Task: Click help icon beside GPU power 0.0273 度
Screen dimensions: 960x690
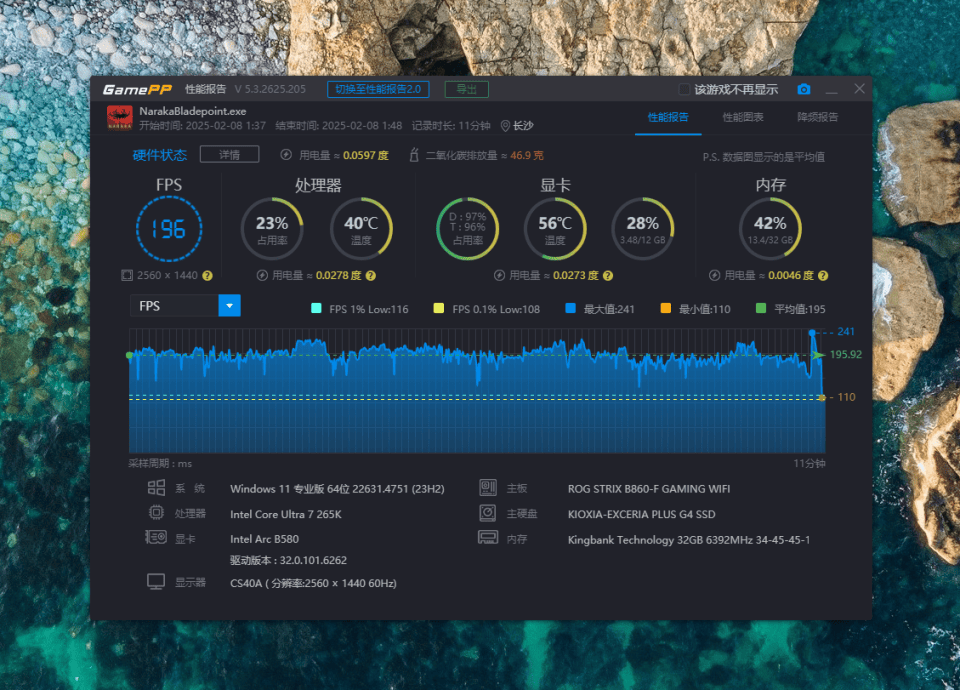Action: point(608,276)
